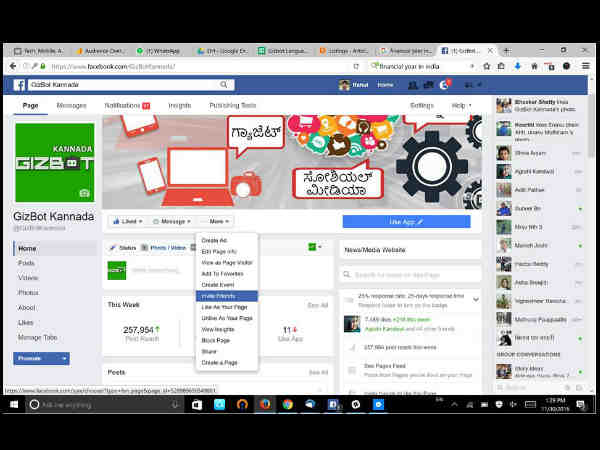Open a new browser tab with plus
The image size is (600, 450).
(507, 51)
